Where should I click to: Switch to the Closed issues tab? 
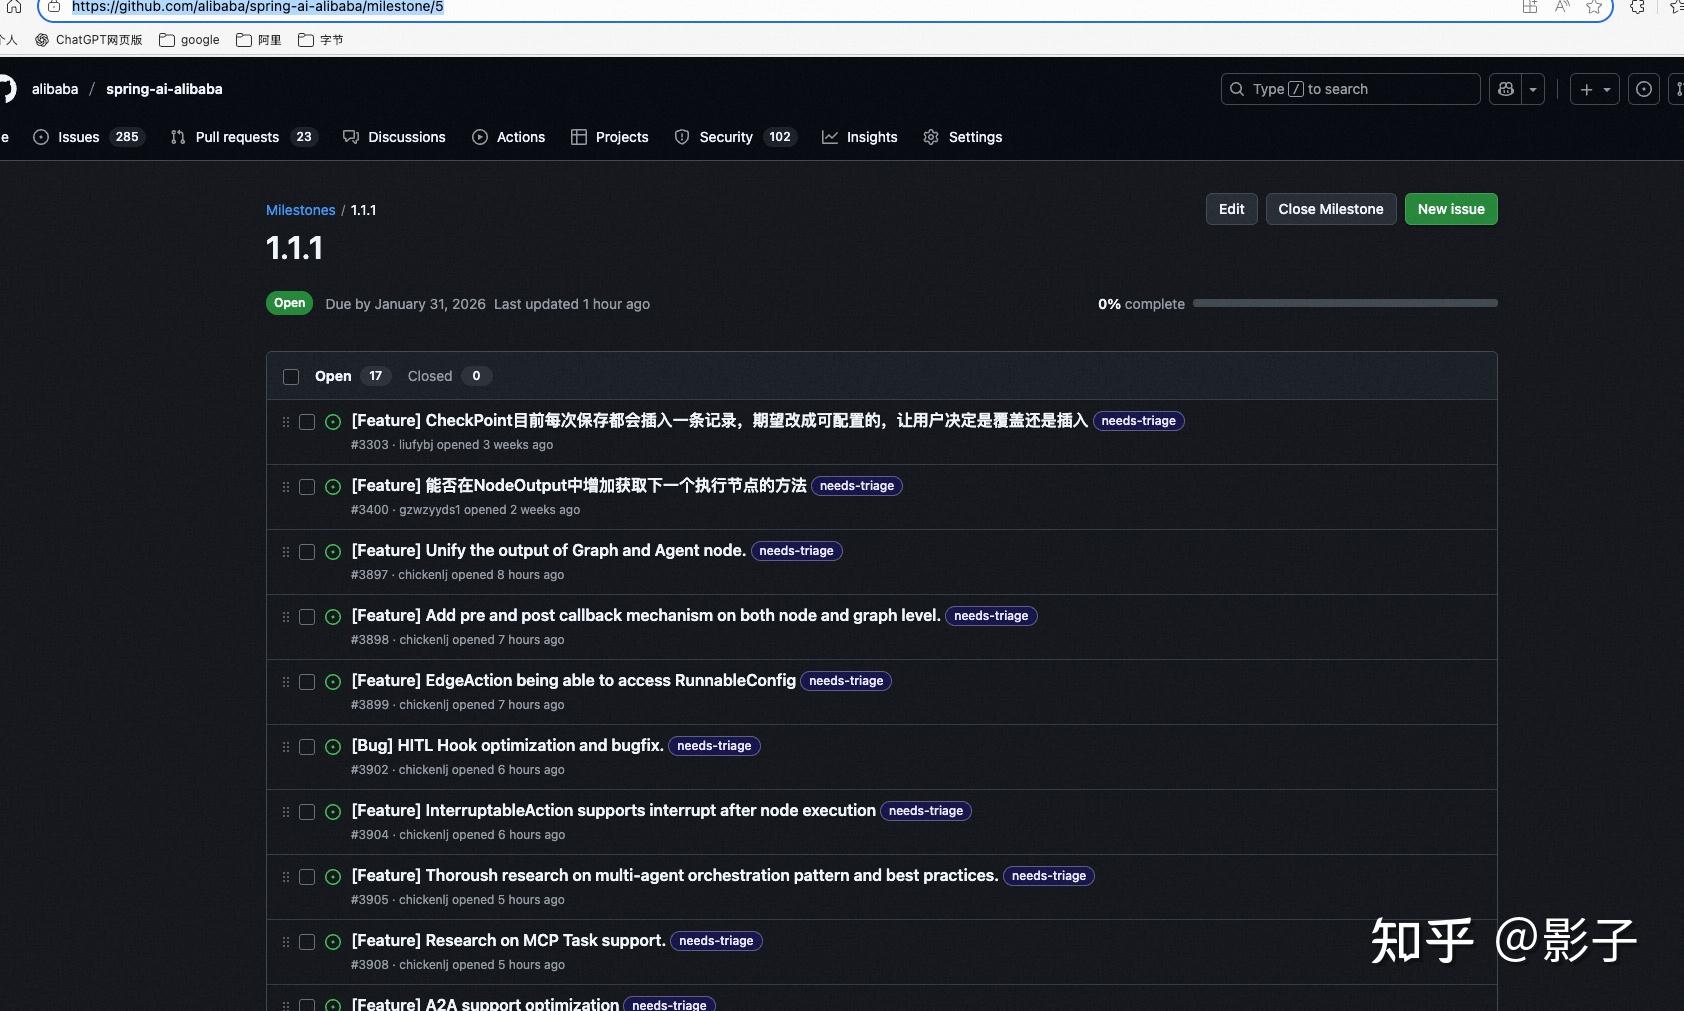click(x=430, y=376)
